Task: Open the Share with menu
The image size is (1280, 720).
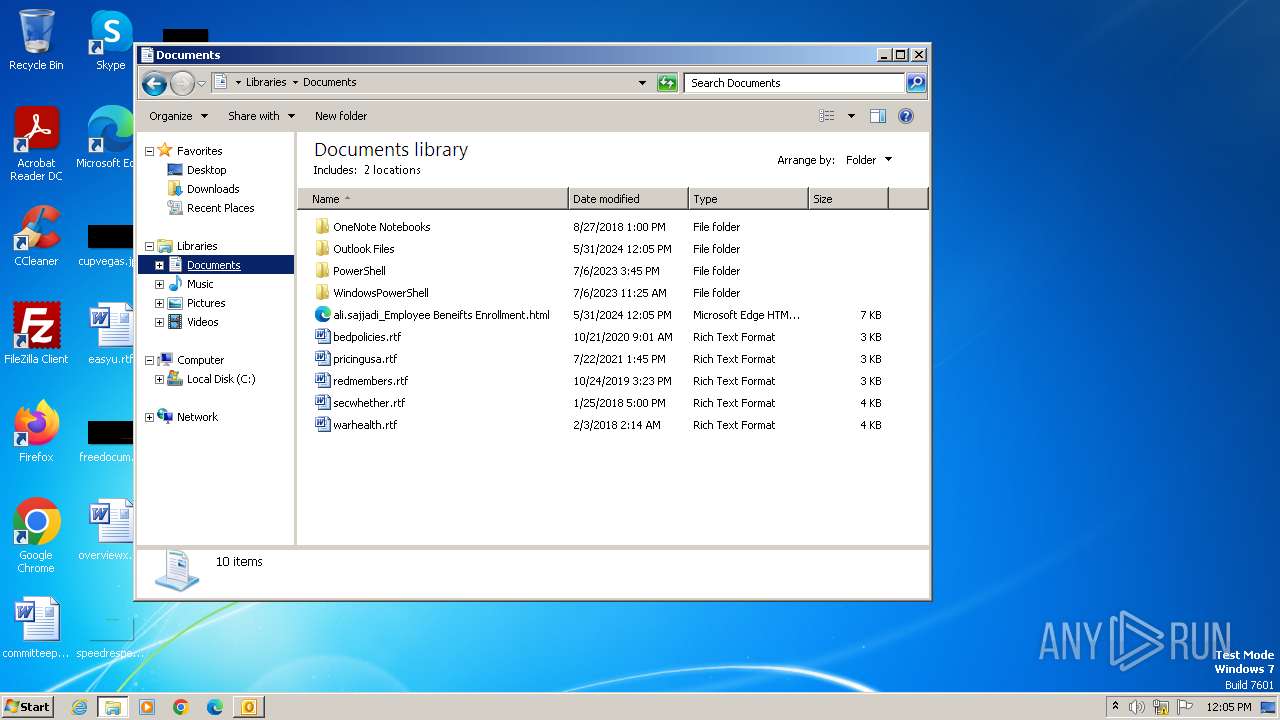Action: click(261, 116)
